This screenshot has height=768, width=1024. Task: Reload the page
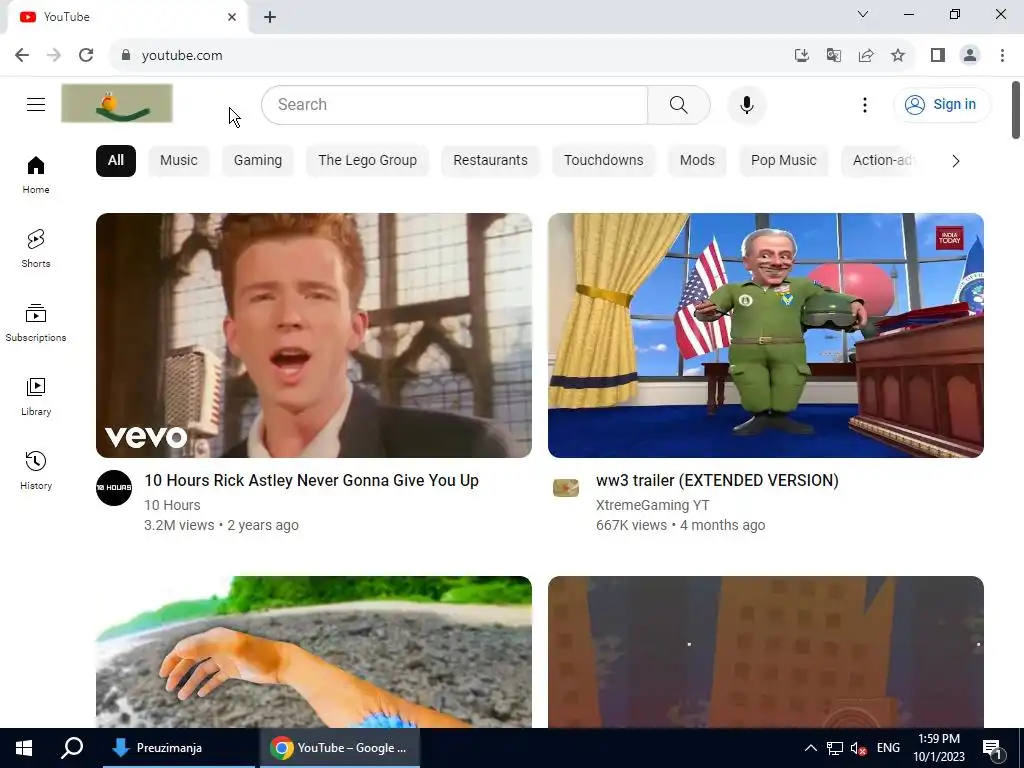(x=86, y=55)
